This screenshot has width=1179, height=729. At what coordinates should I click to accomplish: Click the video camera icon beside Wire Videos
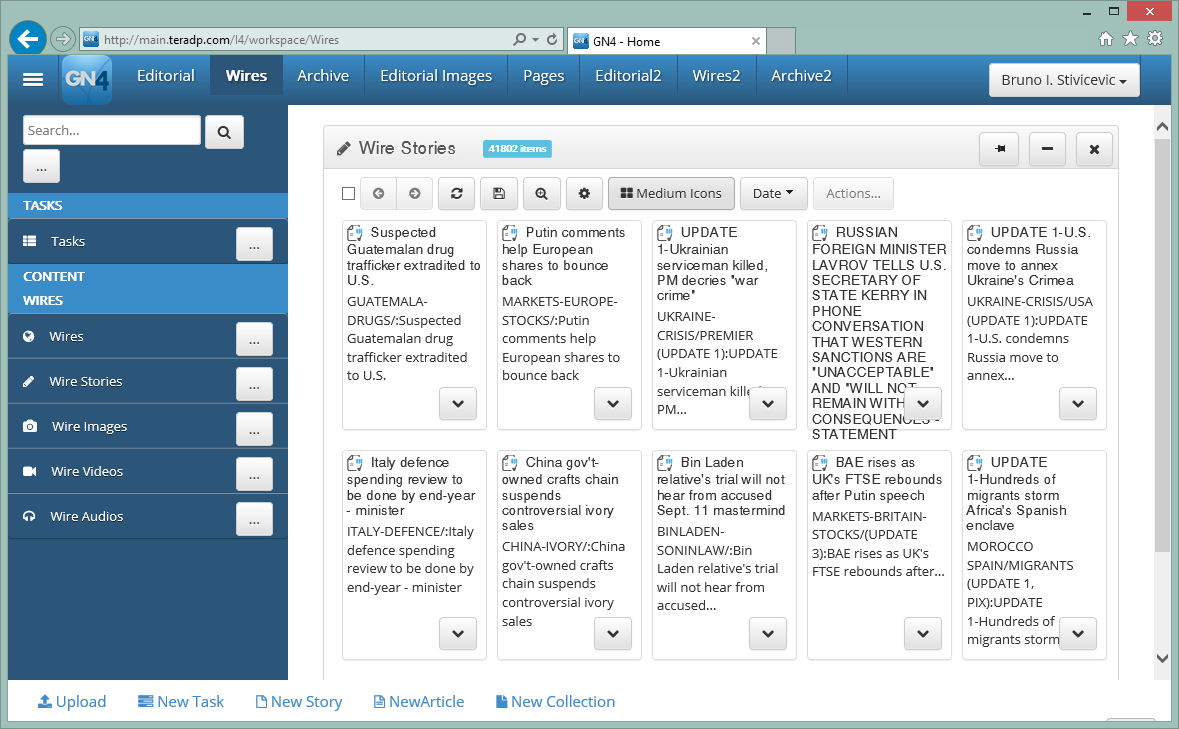point(30,471)
